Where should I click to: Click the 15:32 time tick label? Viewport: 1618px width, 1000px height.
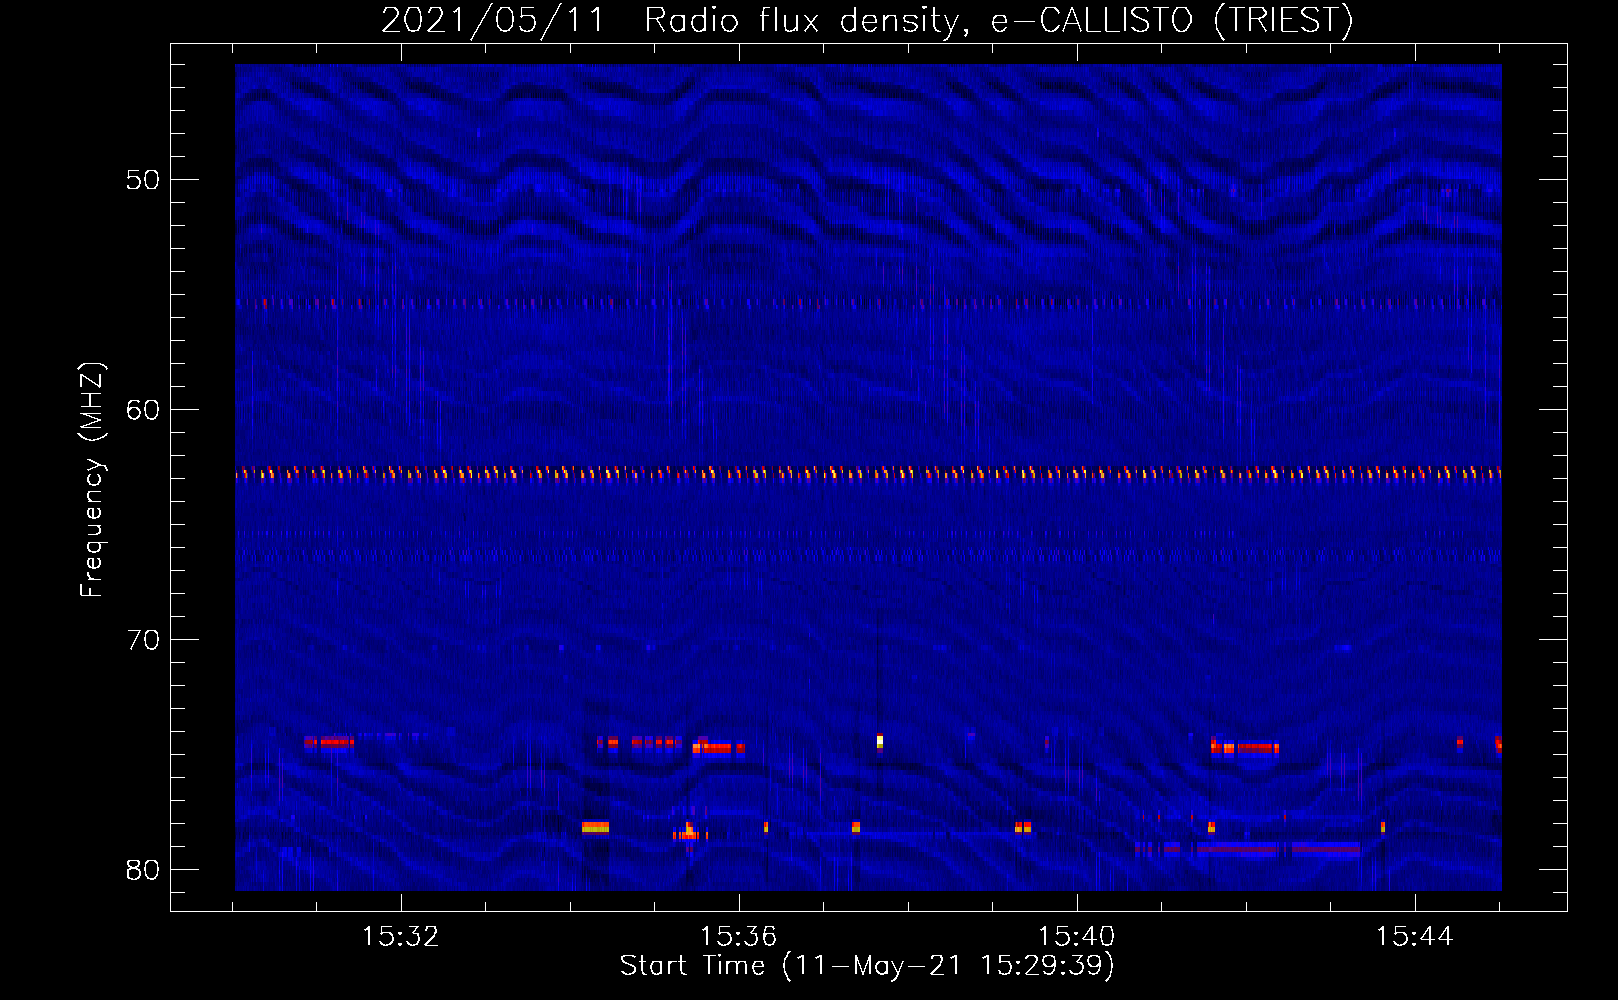click(x=400, y=937)
